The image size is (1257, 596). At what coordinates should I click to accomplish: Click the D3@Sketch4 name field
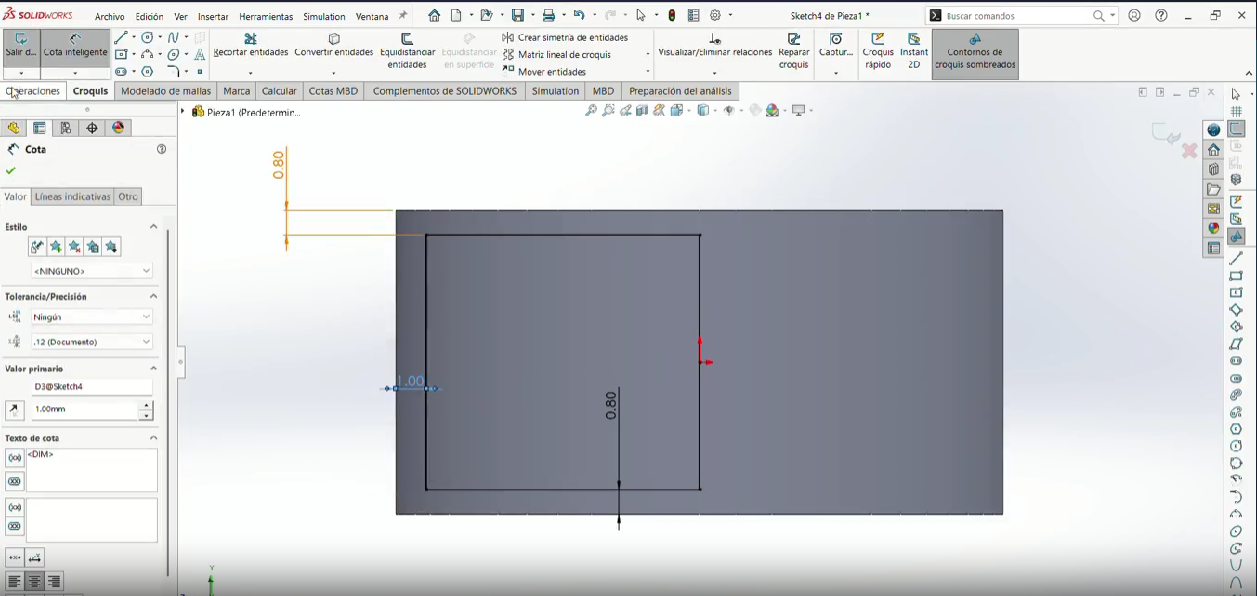tap(91, 387)
